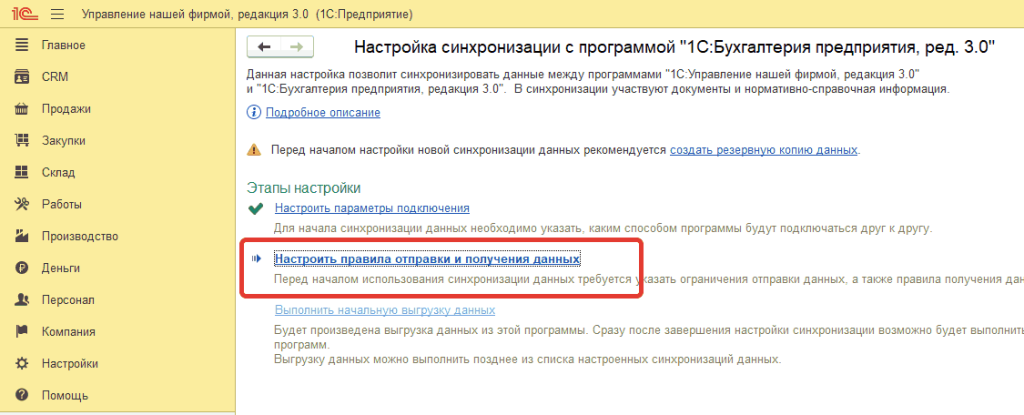Click the Деньги coin icon

coord(22,268)
